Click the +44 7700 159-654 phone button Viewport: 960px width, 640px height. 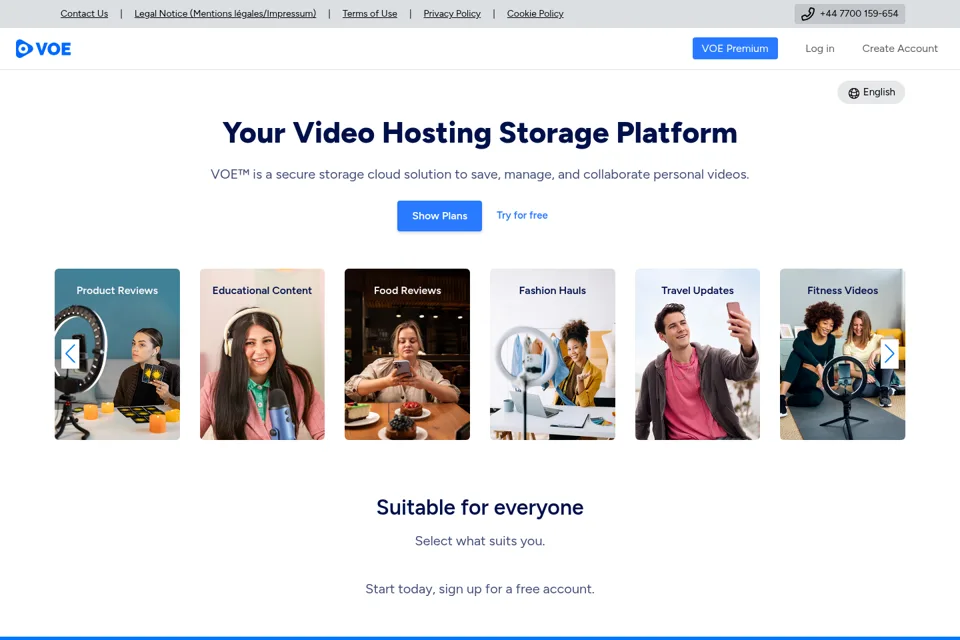[x=849, y=13]
